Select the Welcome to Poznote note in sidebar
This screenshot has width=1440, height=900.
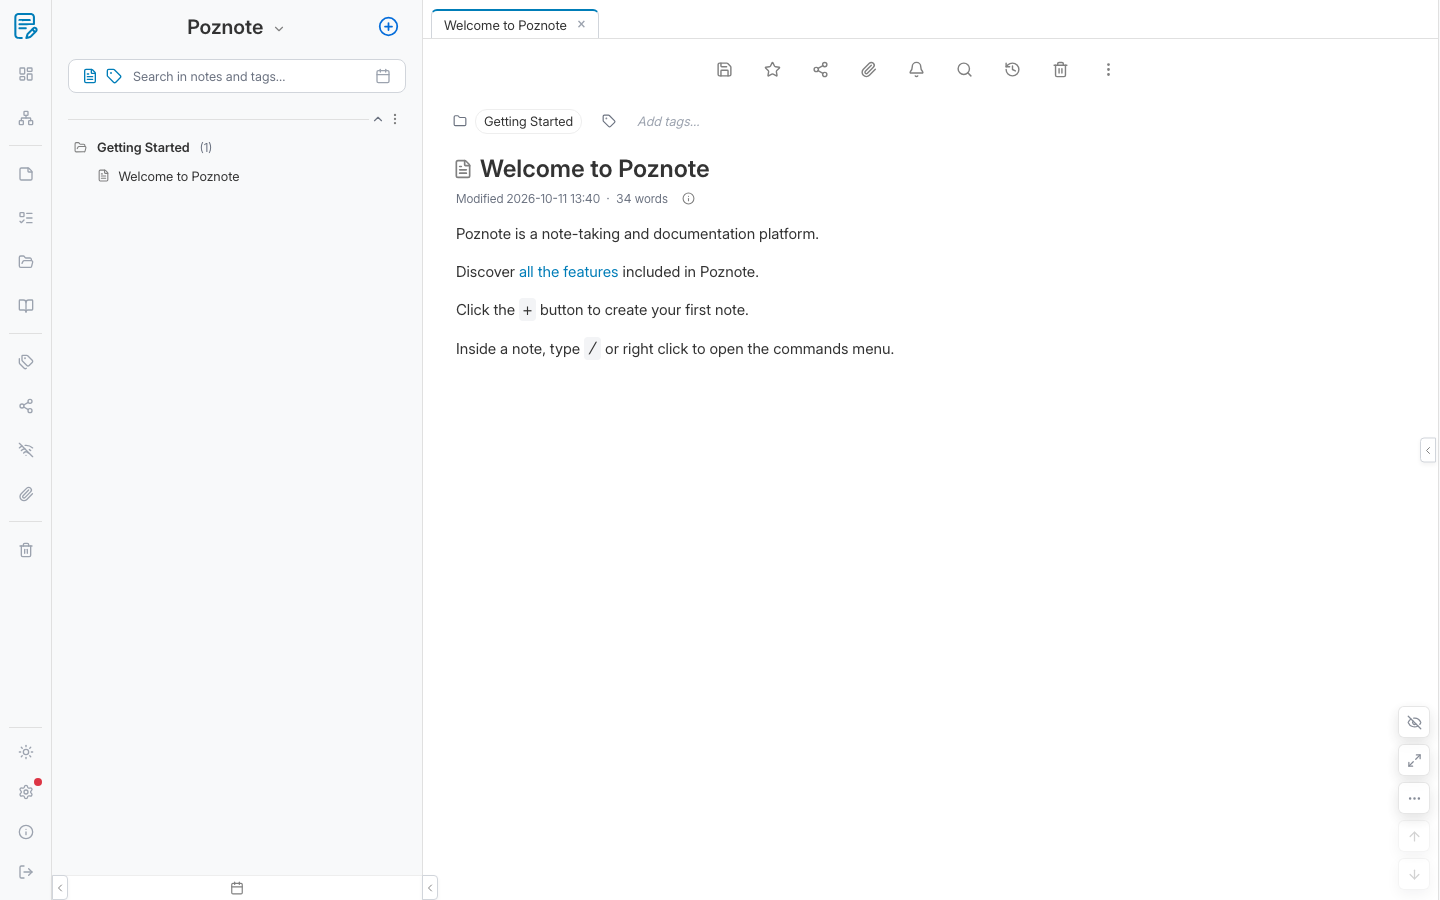179,176
